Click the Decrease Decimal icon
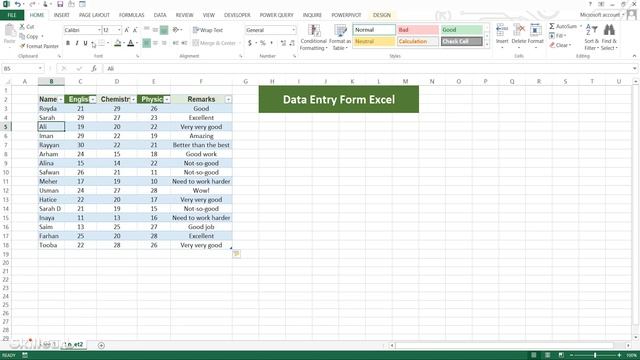The image size is (640, 360). click(292, 43)
